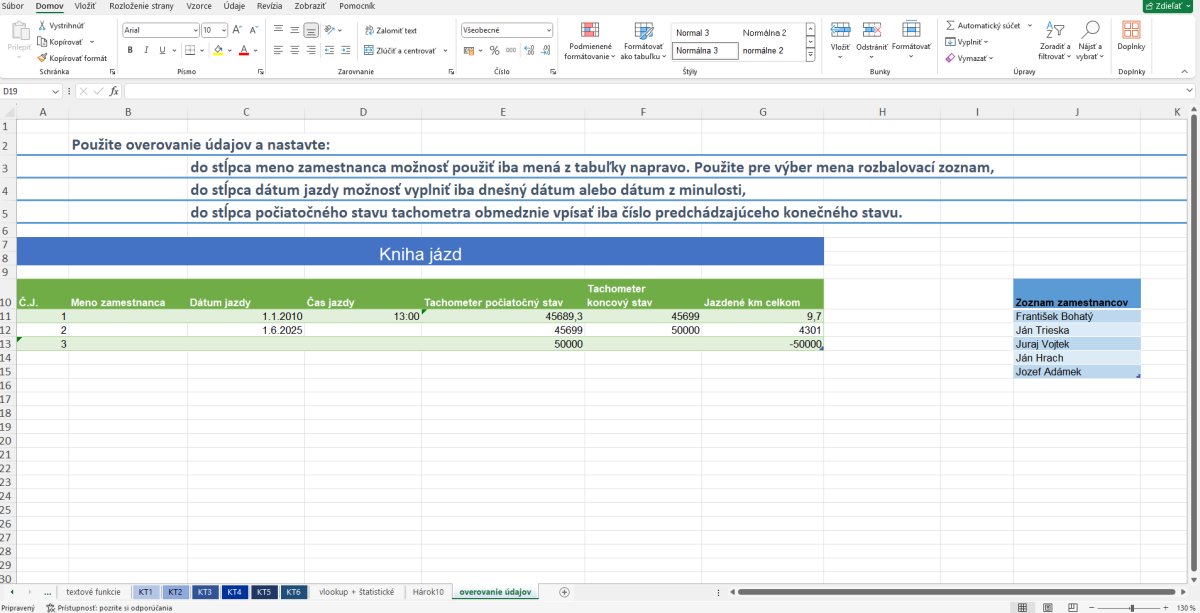This screenshot has width=1200, height=613.
Task: Select the Kopírovať formát paintbrush
Action: (x=43, y=58)
